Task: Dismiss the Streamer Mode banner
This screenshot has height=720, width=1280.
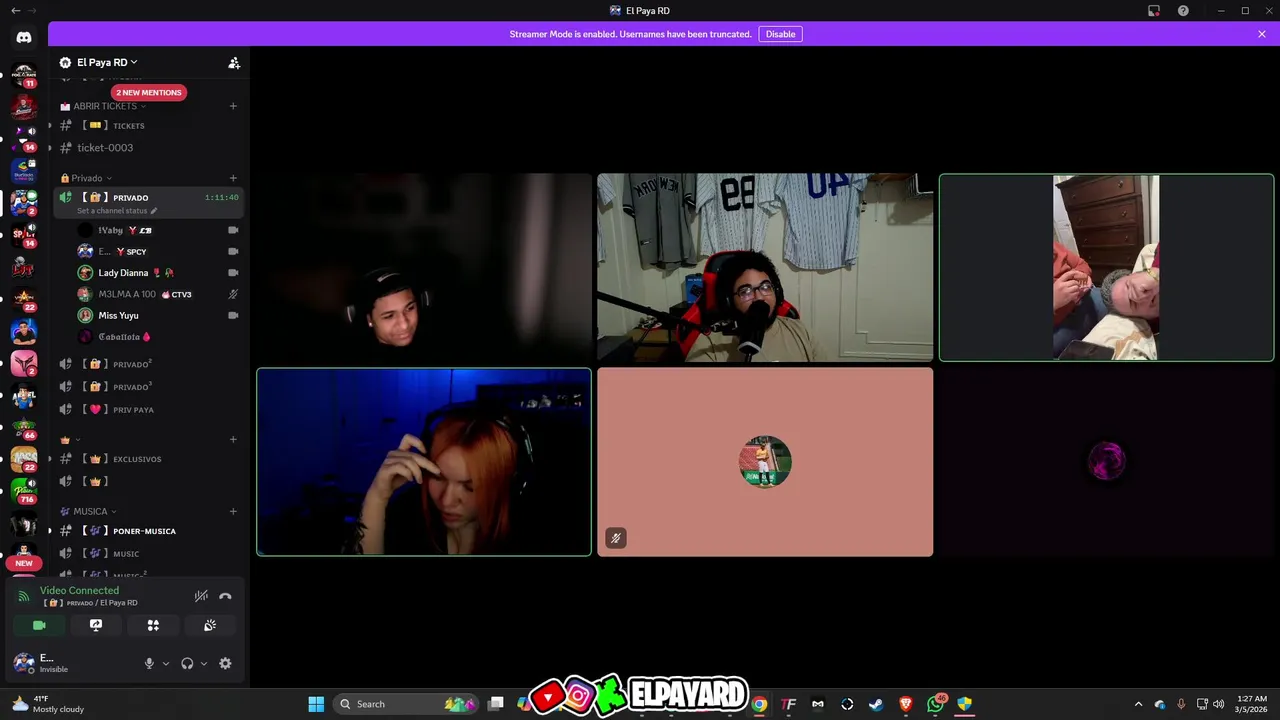Action: coord(1262,34)
